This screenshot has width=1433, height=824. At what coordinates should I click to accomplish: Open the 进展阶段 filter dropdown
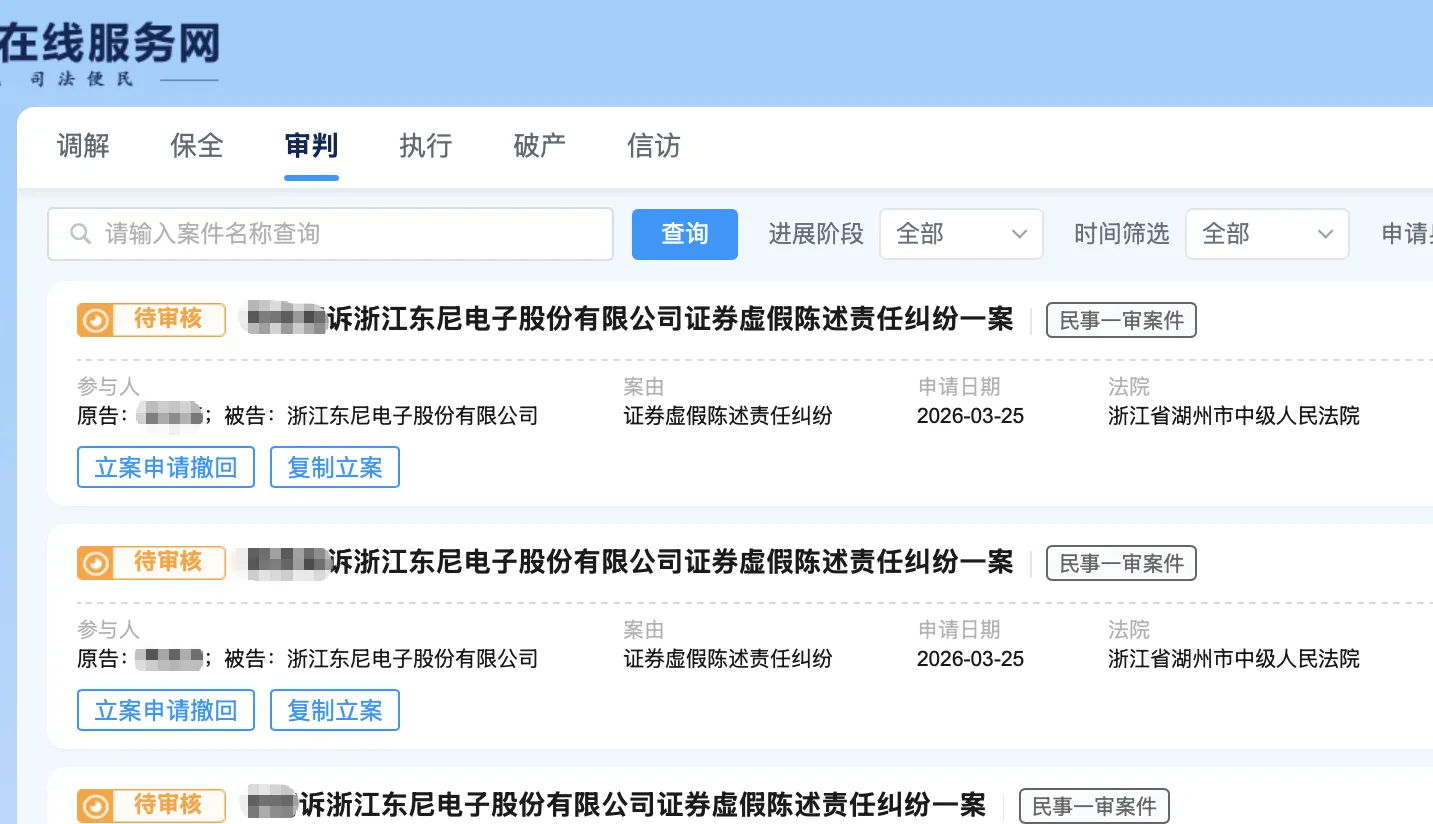click(x=960, y=234)
